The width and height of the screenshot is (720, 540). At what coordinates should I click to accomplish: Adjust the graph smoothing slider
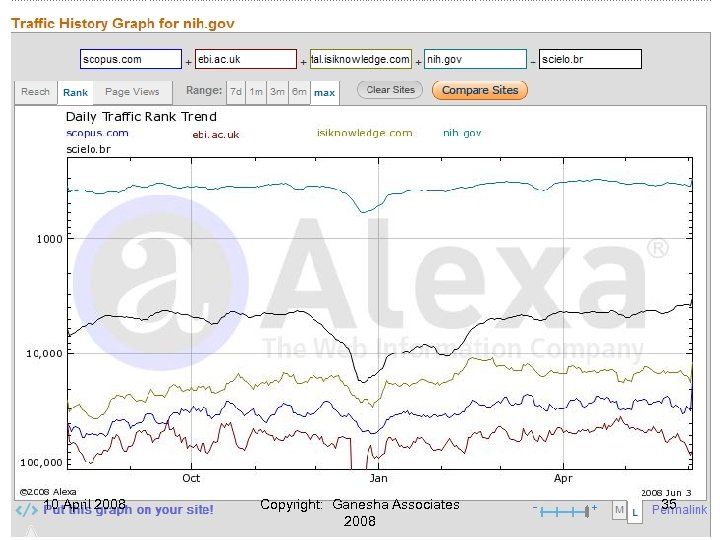tap(564, 512)
